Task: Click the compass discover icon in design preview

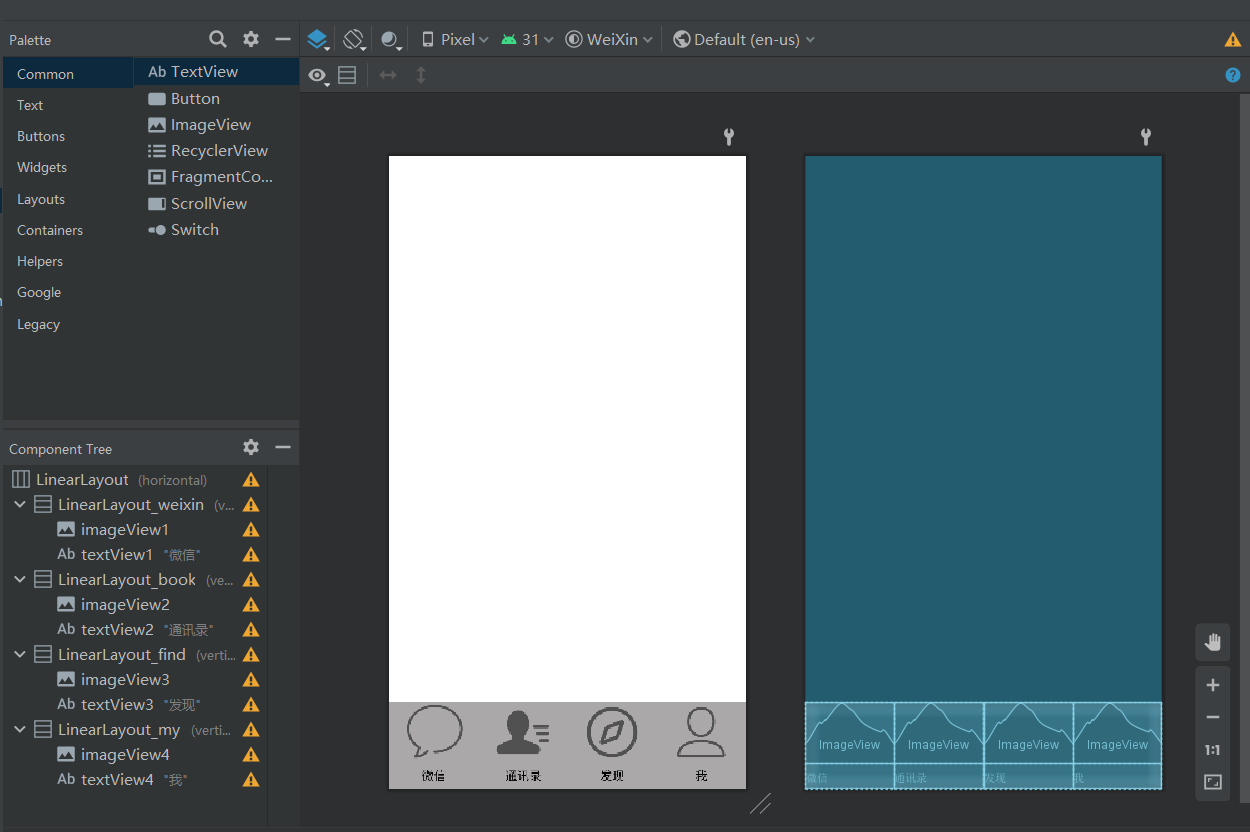Action: (612, 732)
